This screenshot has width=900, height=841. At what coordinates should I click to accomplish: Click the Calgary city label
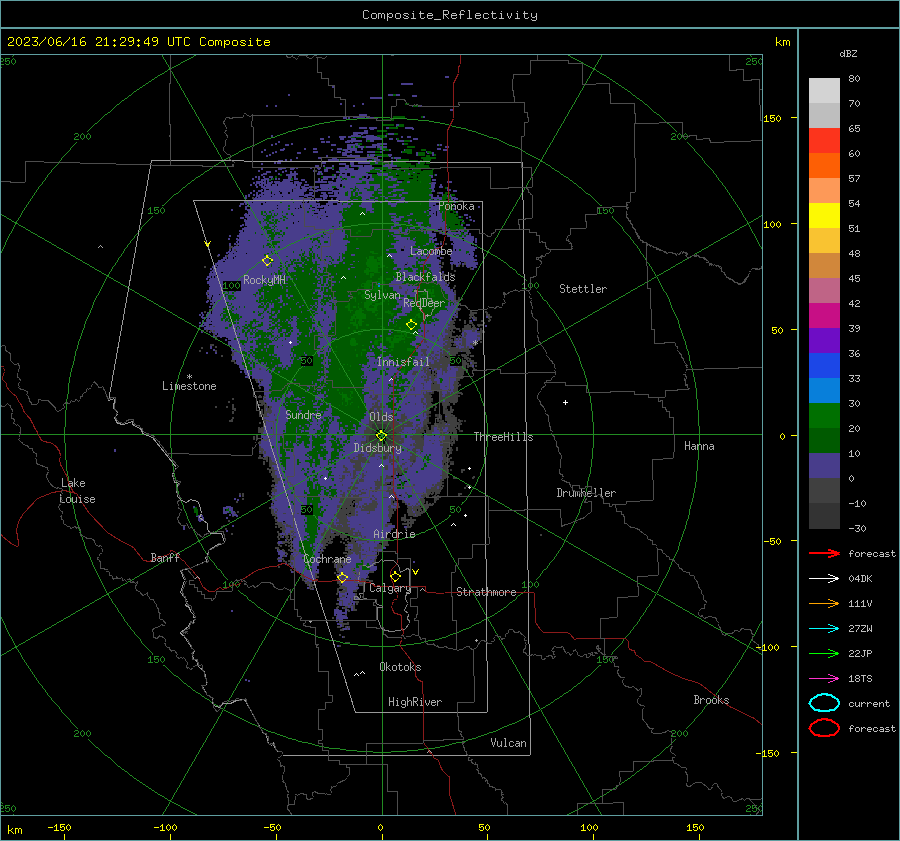tap(390, 588)
